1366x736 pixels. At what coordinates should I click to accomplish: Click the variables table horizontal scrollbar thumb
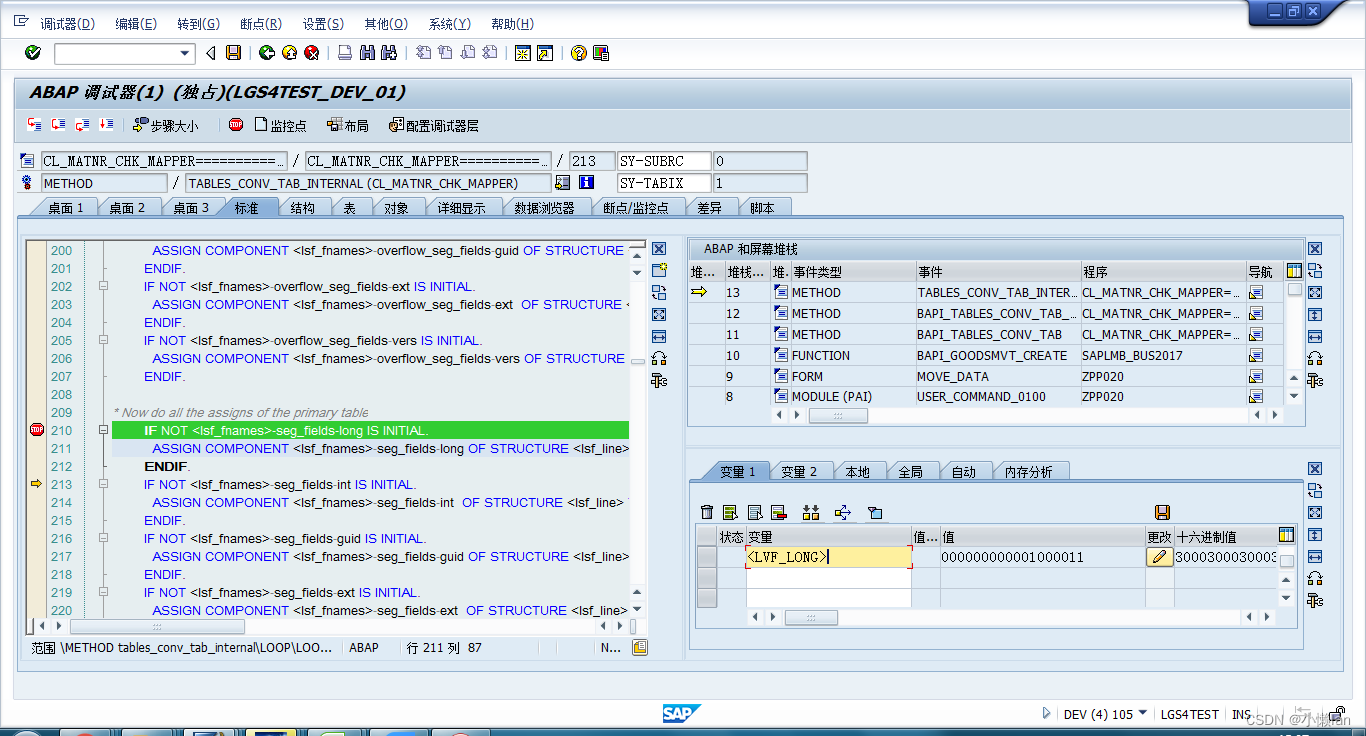tap(811, 618)
